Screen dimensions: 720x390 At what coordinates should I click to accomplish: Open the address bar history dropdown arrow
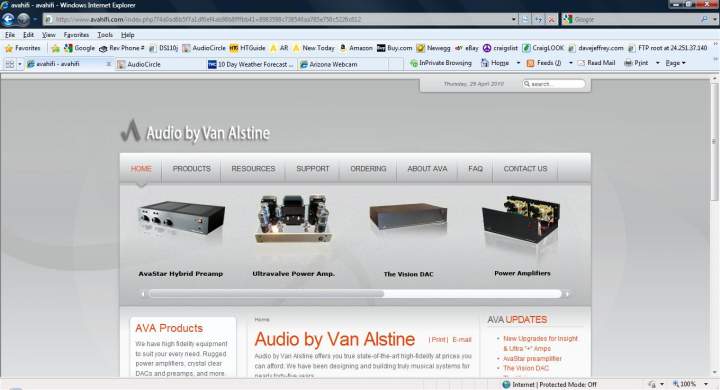514,19
